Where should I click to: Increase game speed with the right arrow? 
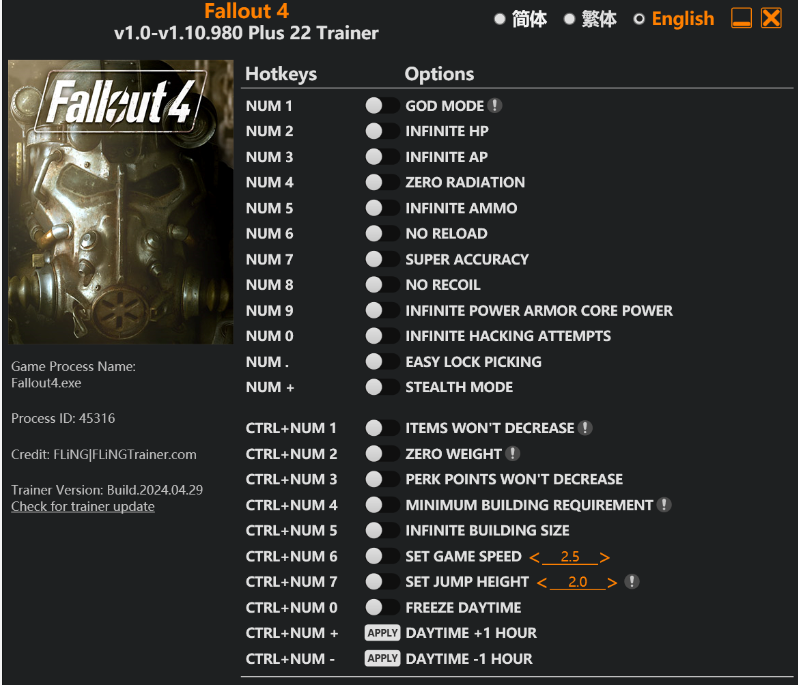coord(605,558)
